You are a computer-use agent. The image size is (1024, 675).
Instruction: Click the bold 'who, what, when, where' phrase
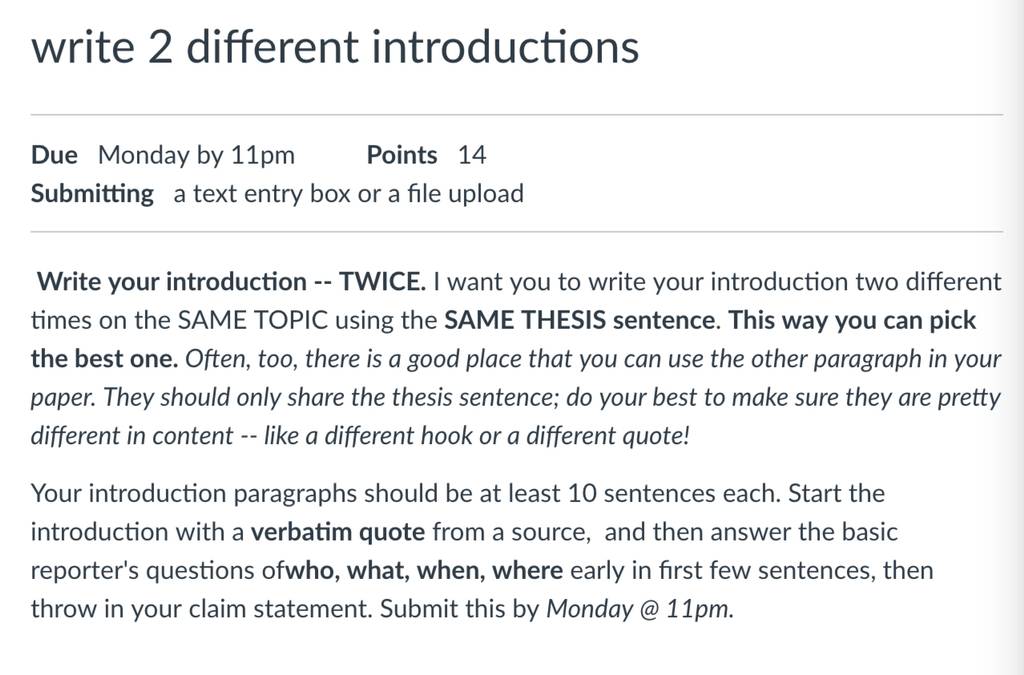click(424, 571)
